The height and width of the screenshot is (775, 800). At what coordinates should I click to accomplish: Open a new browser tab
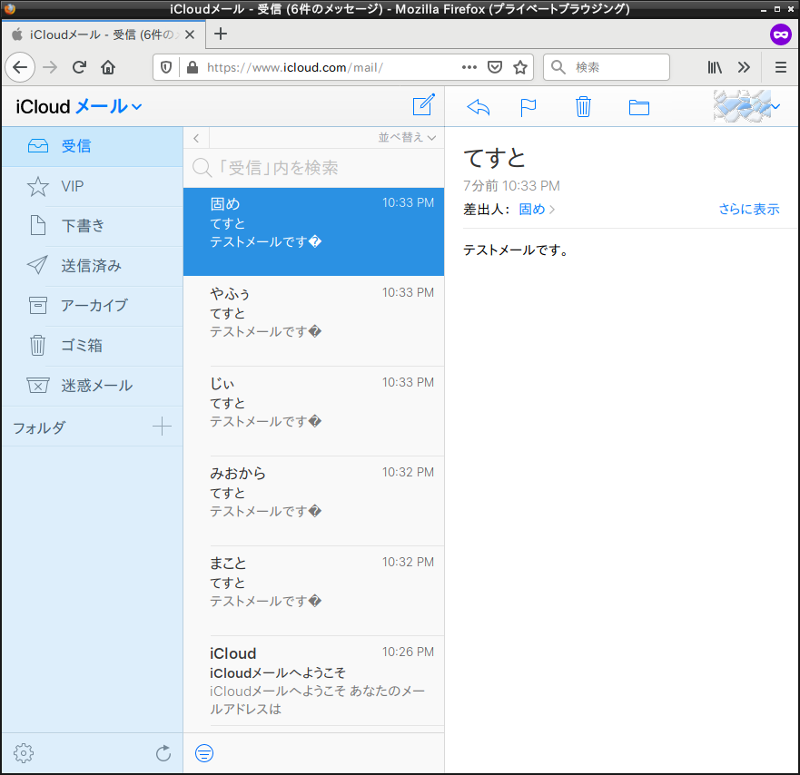click(220, 34)
